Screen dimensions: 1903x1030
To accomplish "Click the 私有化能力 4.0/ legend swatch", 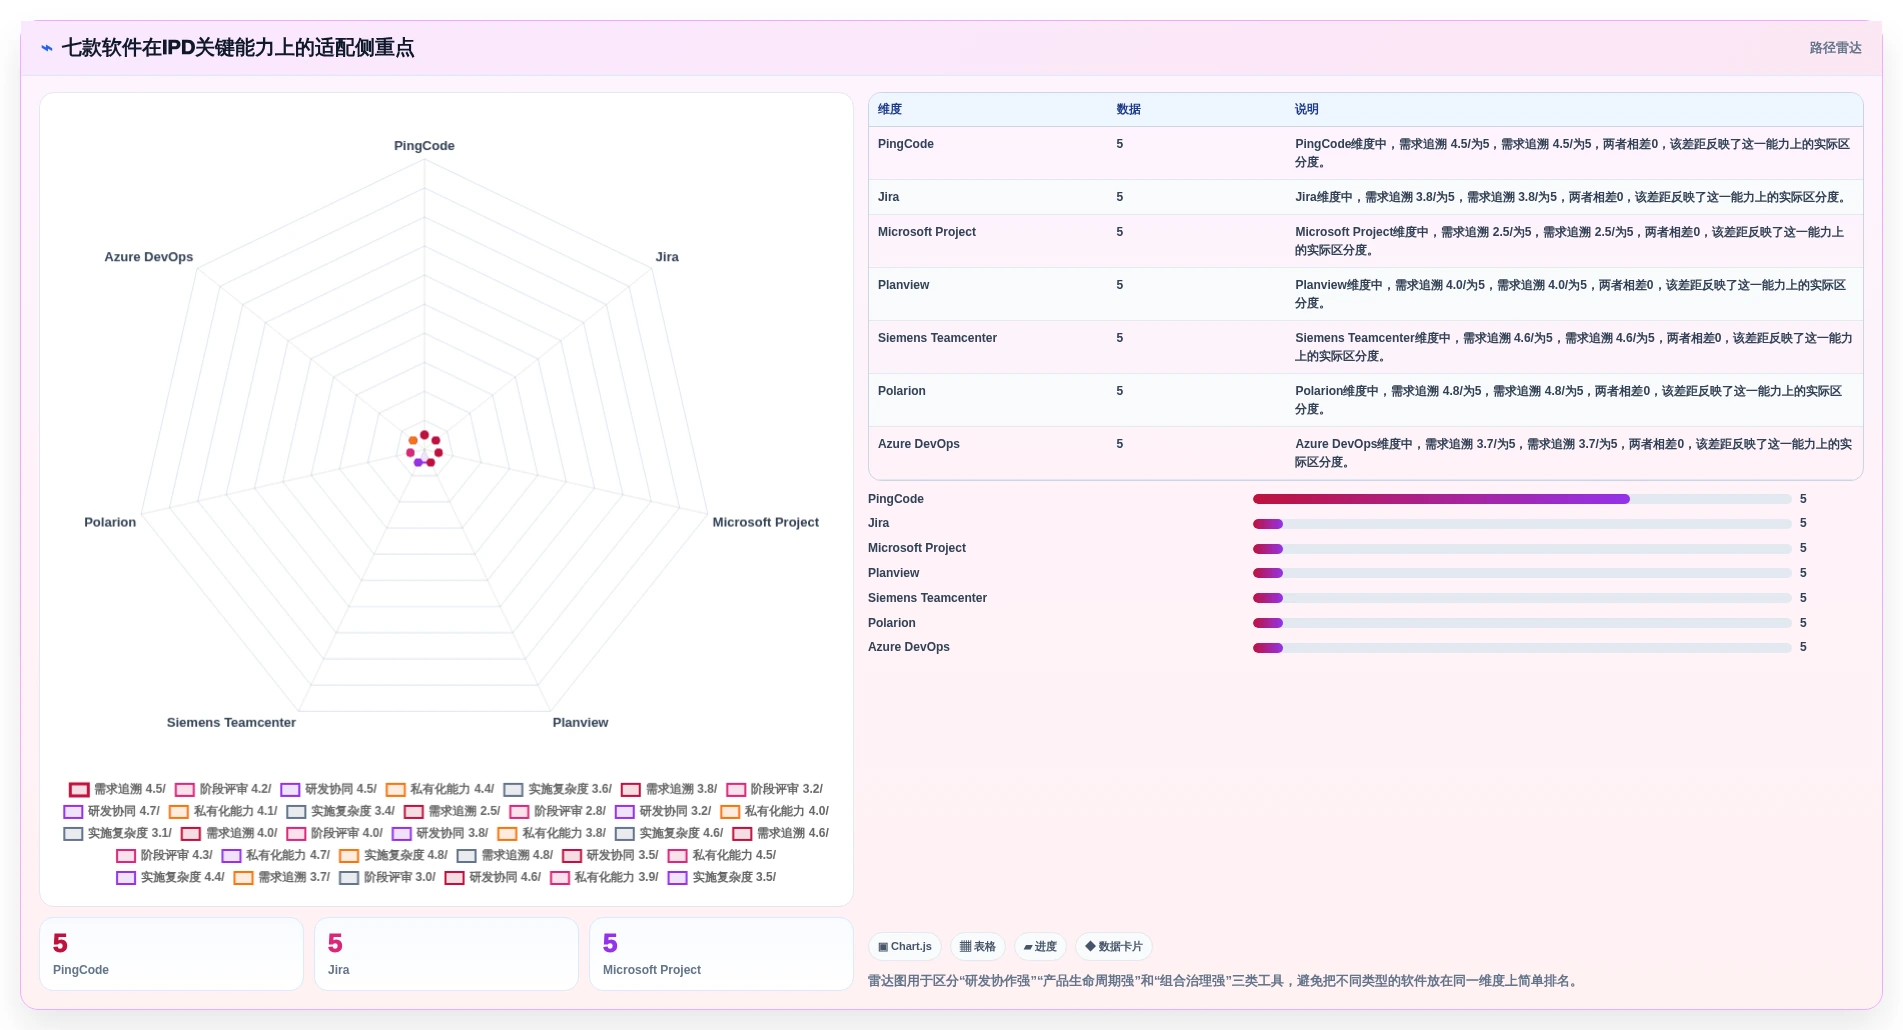I will click(x=730, y=812).
